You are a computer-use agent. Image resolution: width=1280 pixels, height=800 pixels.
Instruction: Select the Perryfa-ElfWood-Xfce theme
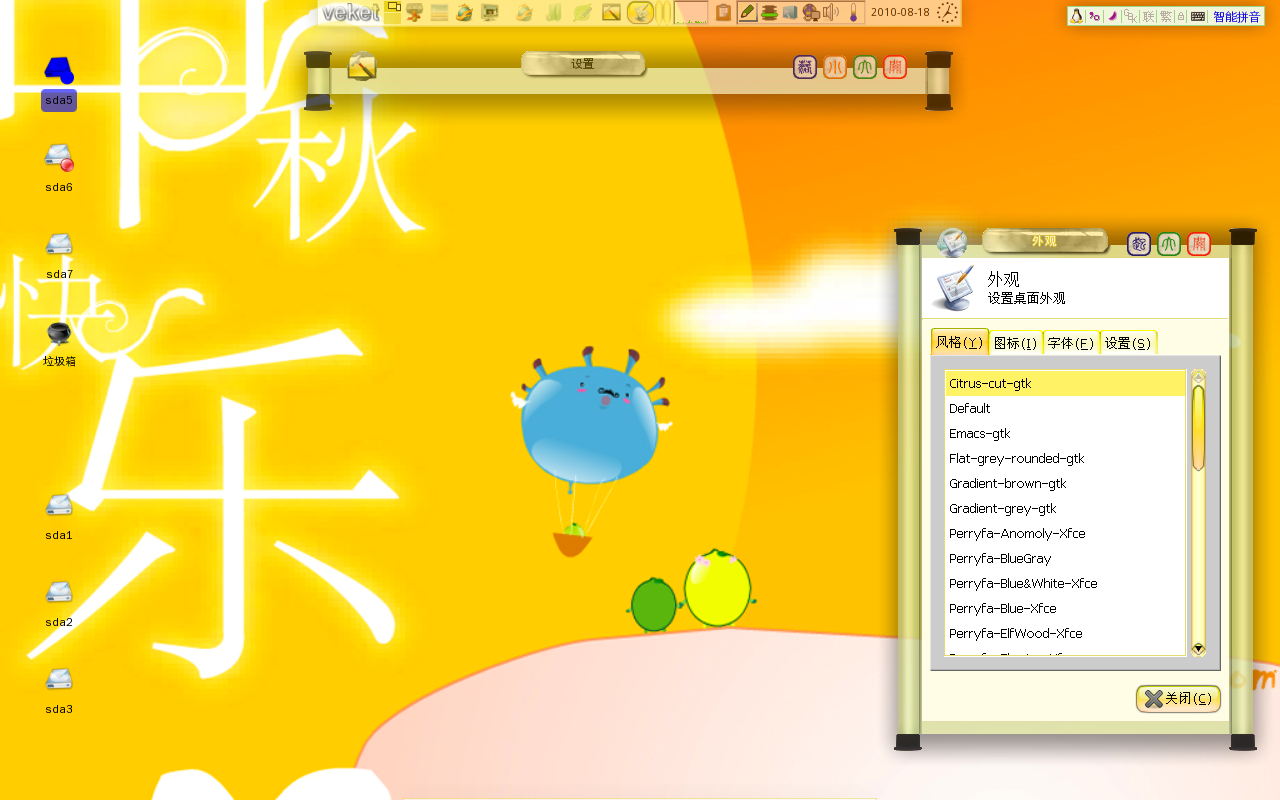tap(1065, 633)
